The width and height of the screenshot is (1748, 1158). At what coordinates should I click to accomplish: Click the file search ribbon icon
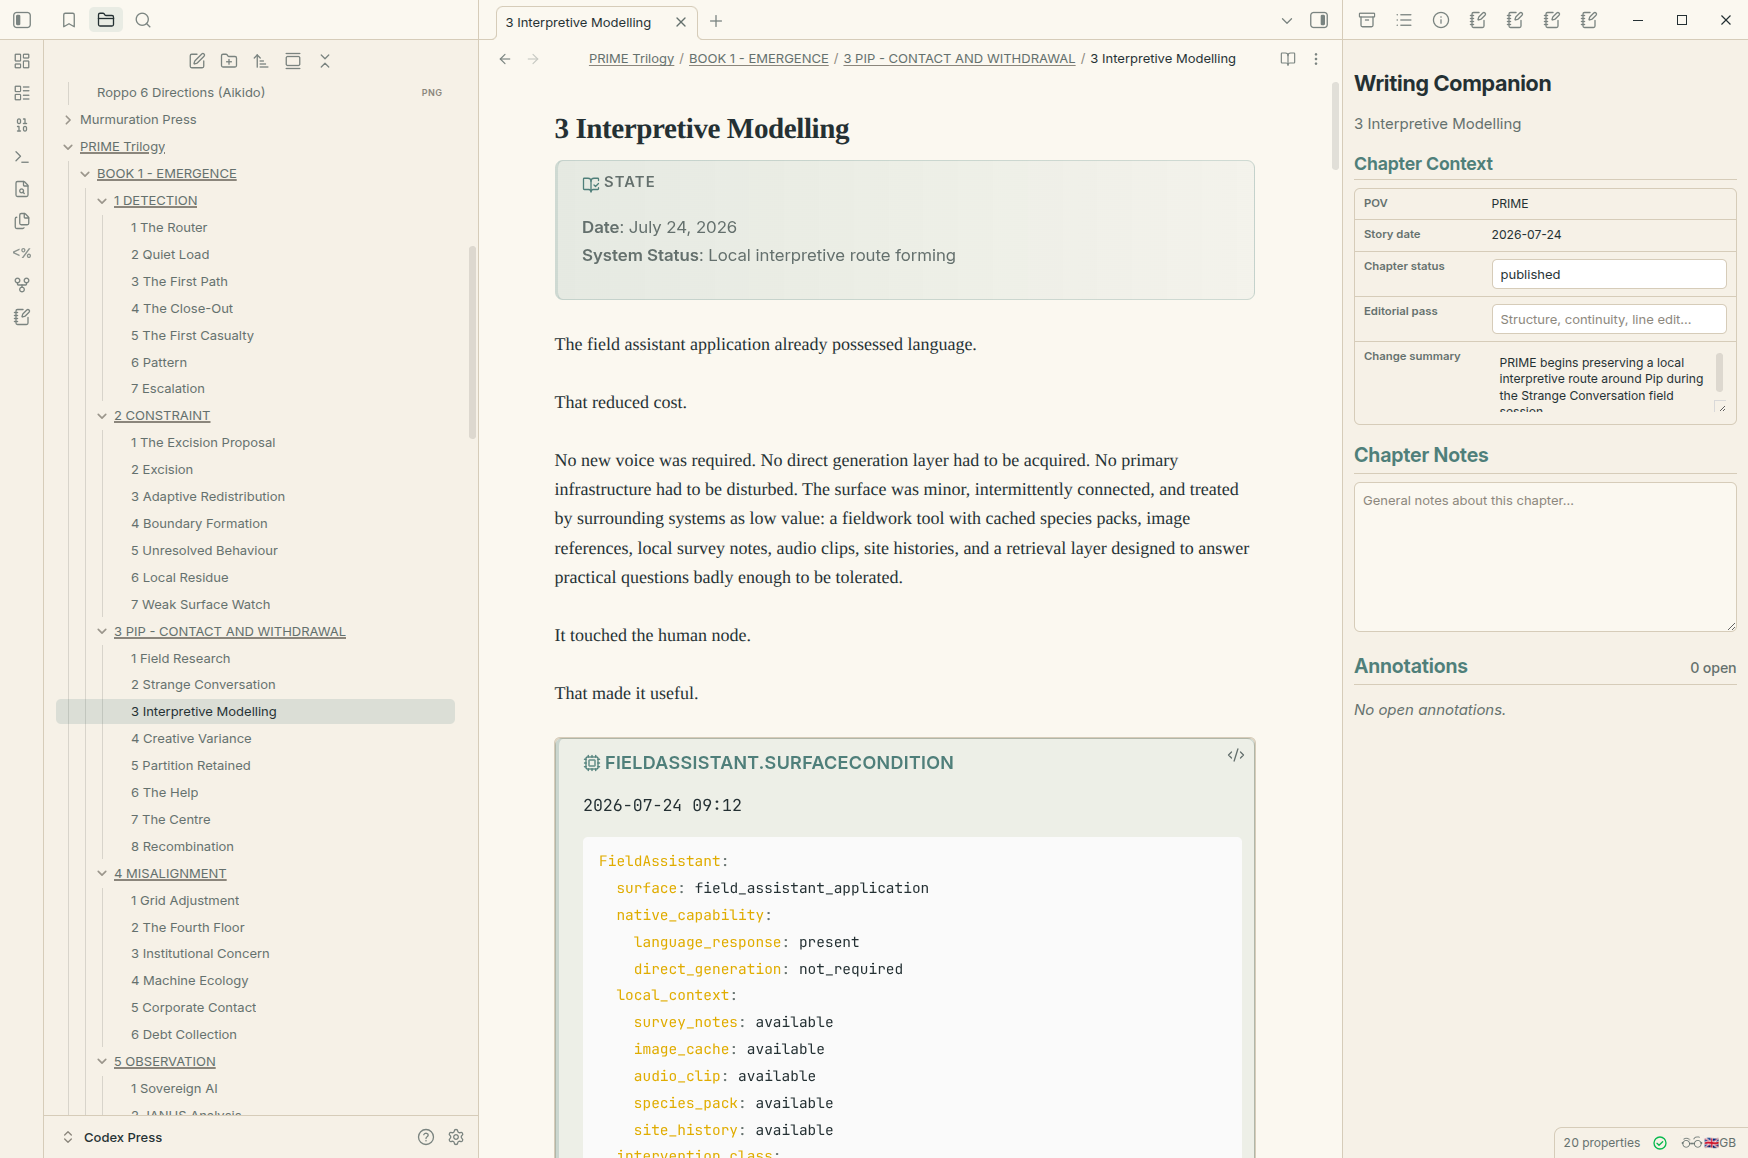[x=22, y=189]
